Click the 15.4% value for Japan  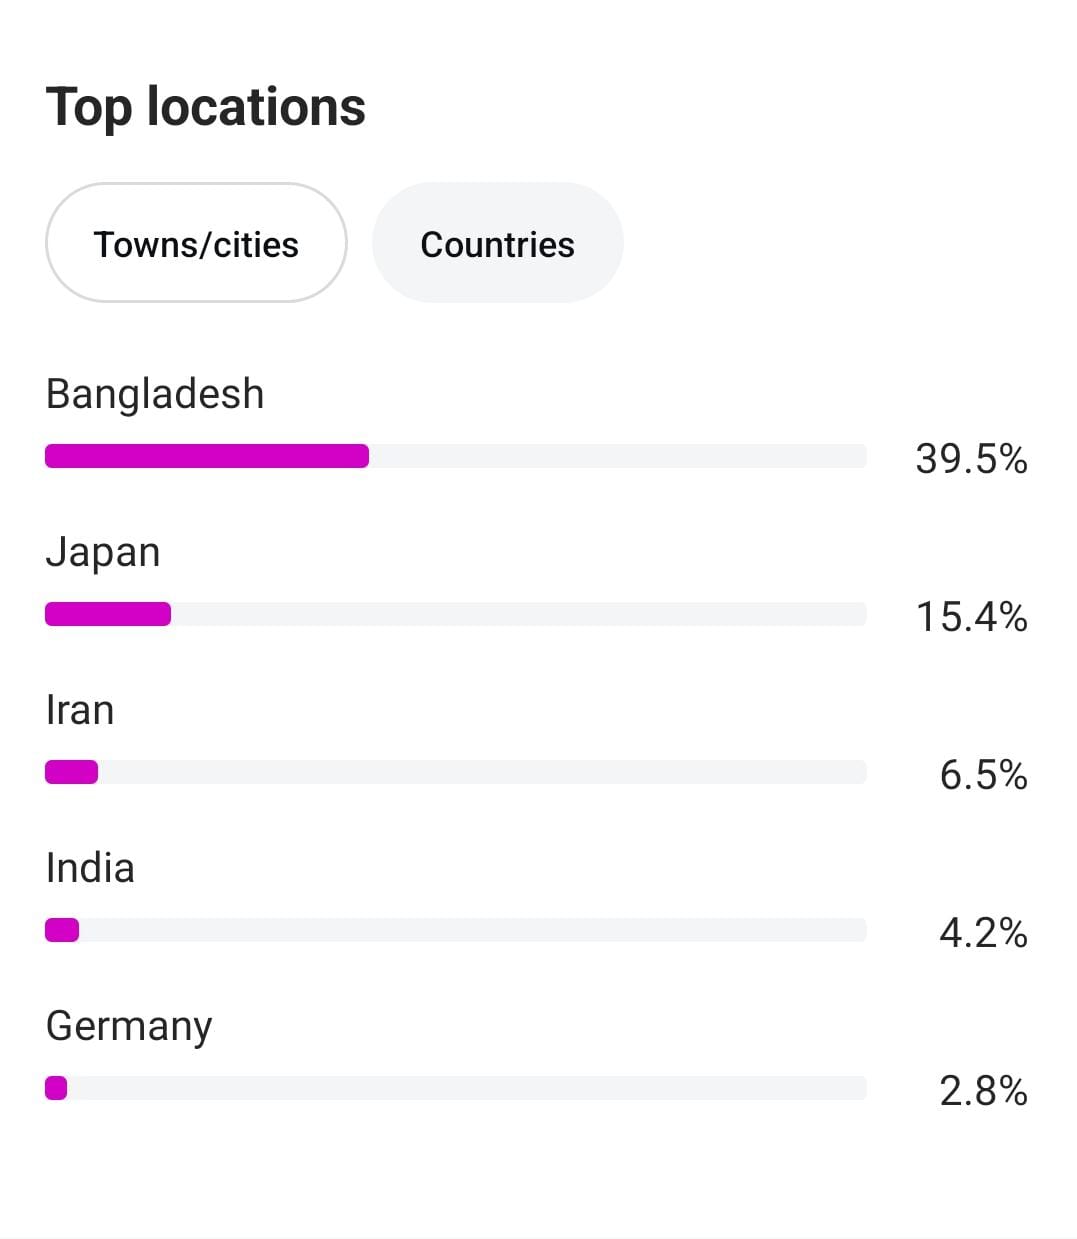tap(971, 617)
